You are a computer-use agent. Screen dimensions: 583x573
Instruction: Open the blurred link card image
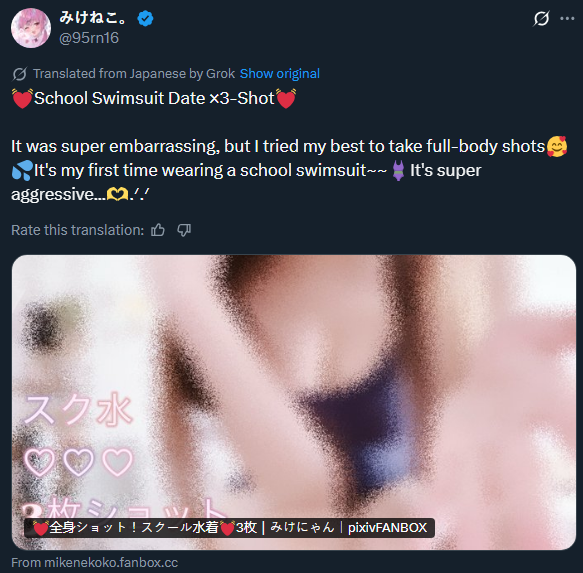click(294, 402)
